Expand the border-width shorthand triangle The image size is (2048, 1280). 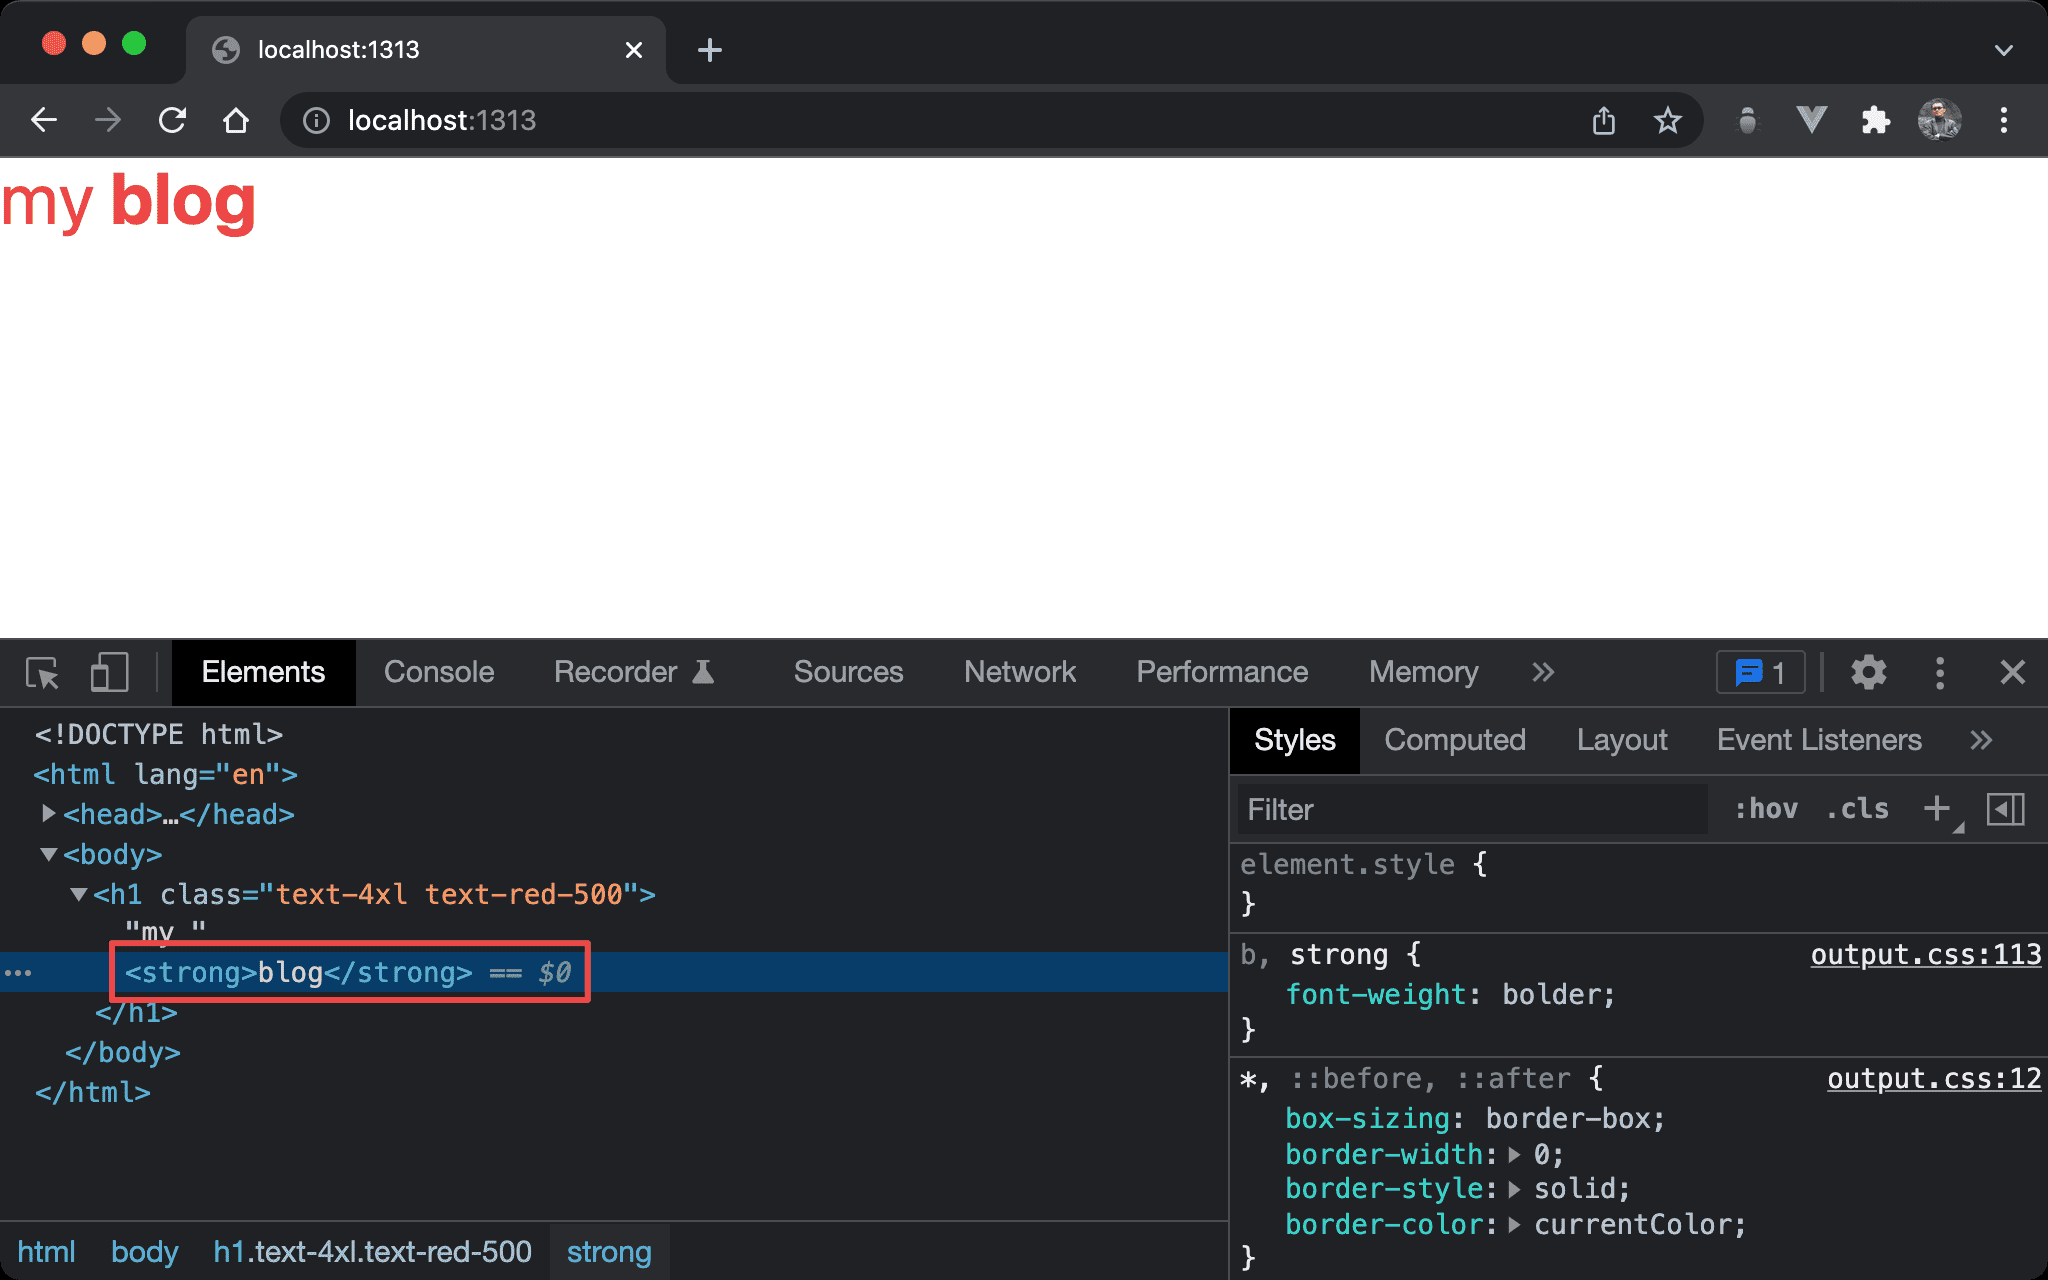1515,1155
